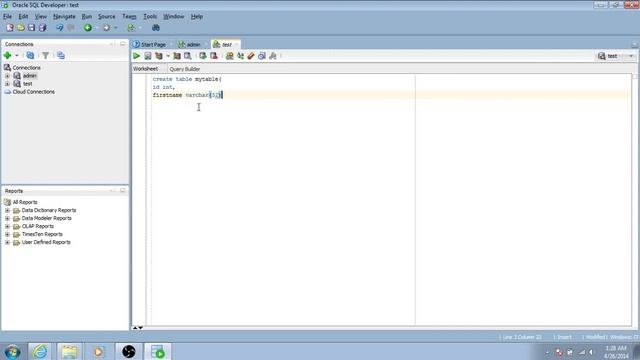Click the Commit icon in worksheet toolbar
The width and height of the screenshot is (640, 360).
point(203,56)
